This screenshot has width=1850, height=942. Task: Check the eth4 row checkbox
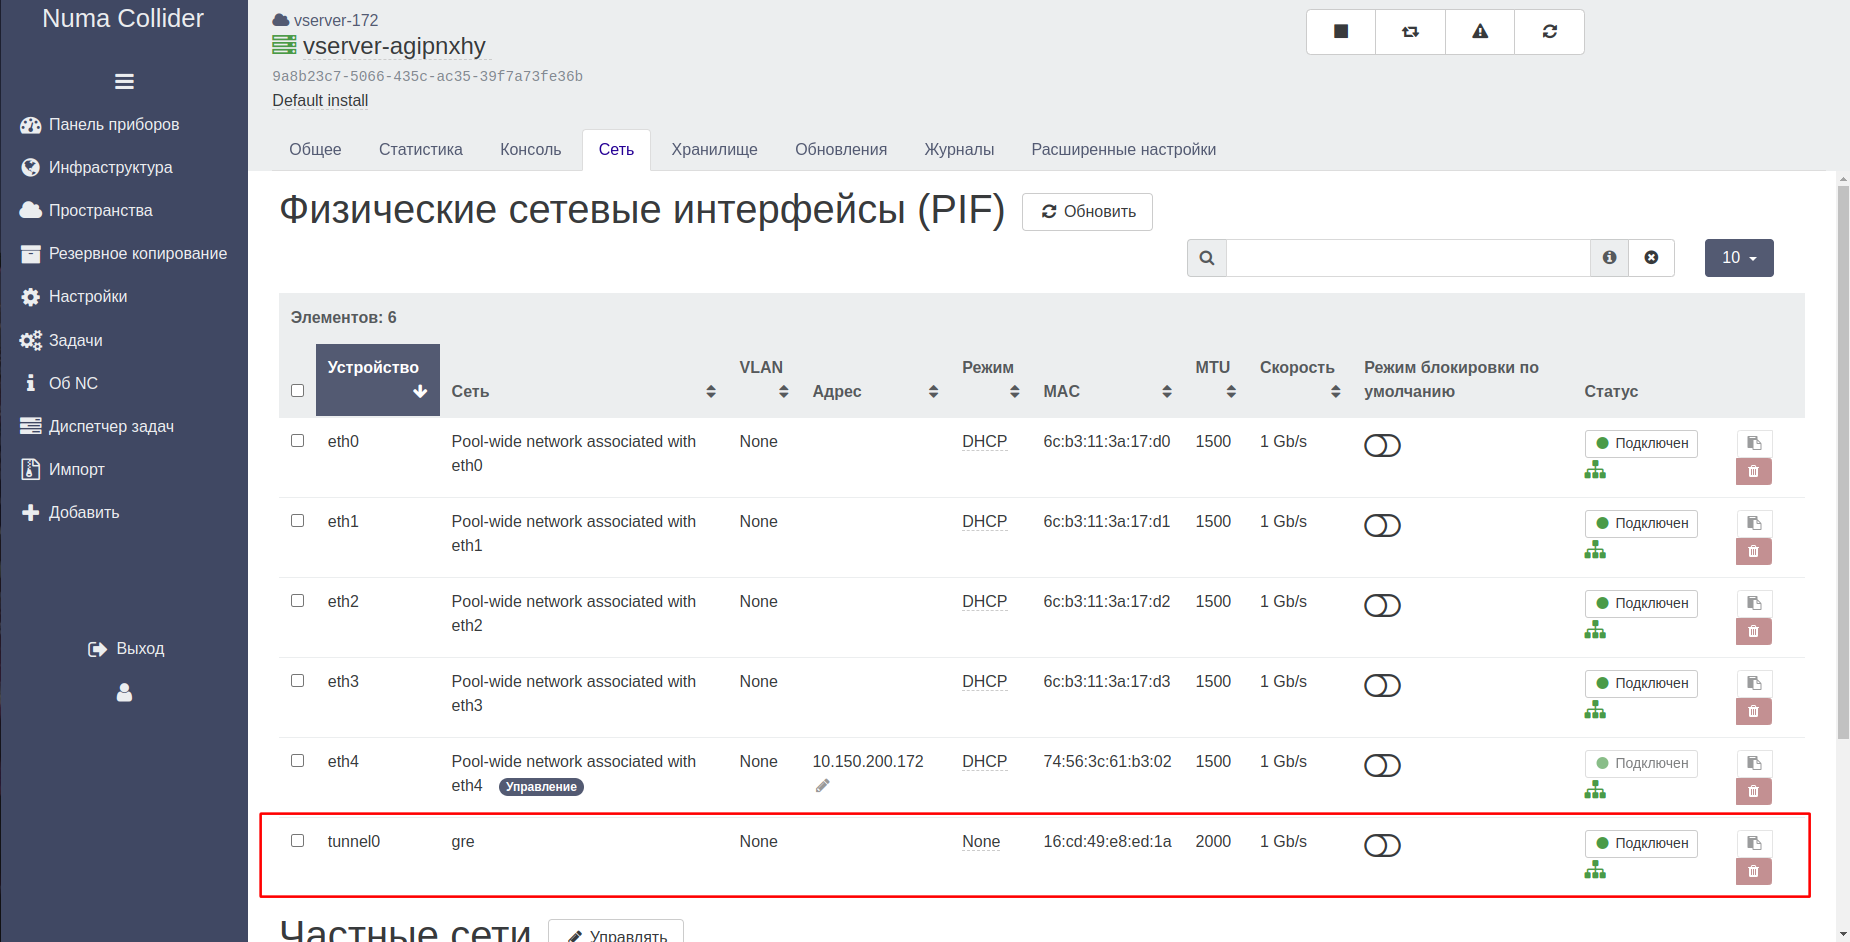pos(297,761)
